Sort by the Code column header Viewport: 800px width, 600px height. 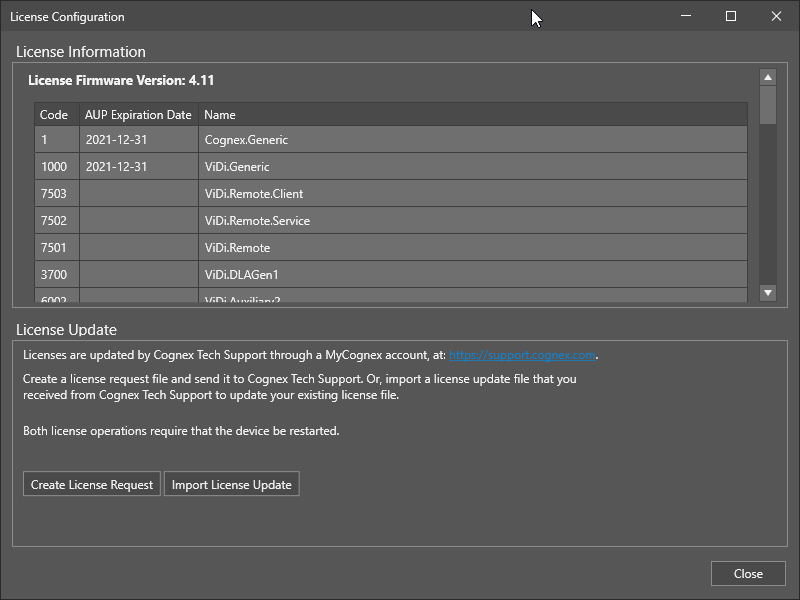(x=56, y=115)
